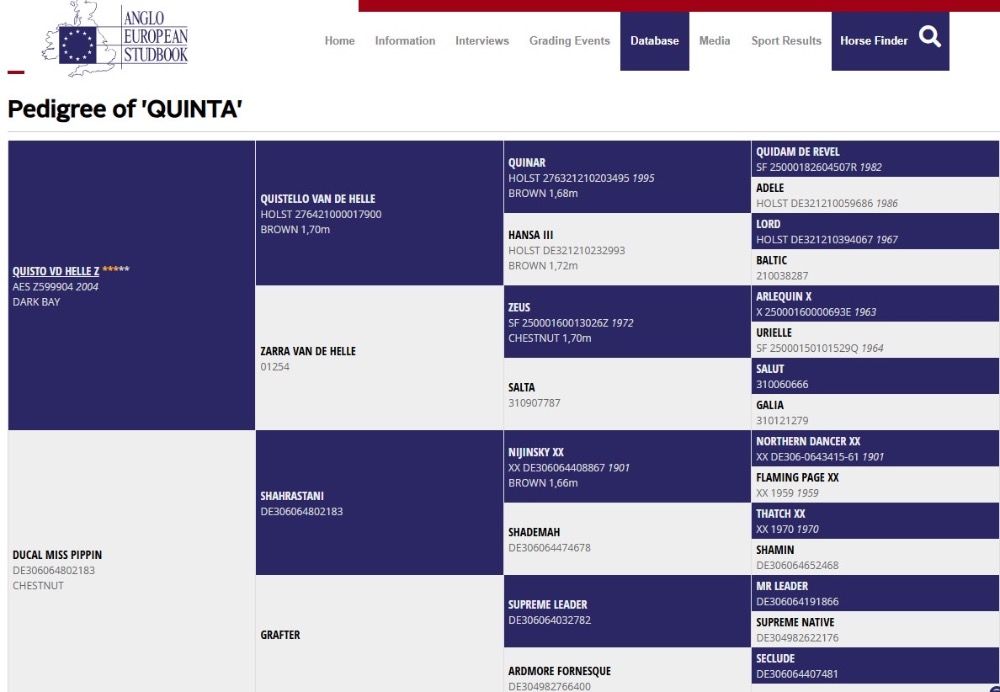Viewport: 1000px width, 692px height.
Task: Click the star rating beside Quisto VD Helle Z
Action: click(x=115, y=269)
